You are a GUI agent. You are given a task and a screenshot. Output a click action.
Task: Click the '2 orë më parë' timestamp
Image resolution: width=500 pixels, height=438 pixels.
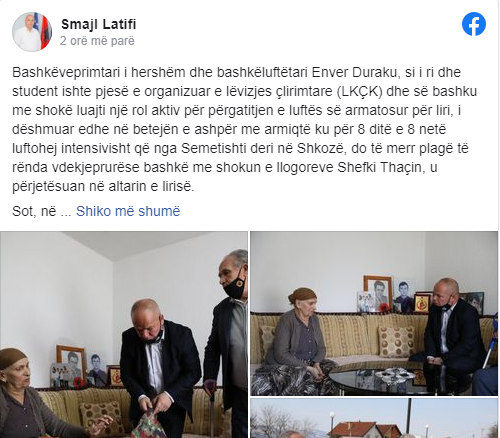coord(97,41)
